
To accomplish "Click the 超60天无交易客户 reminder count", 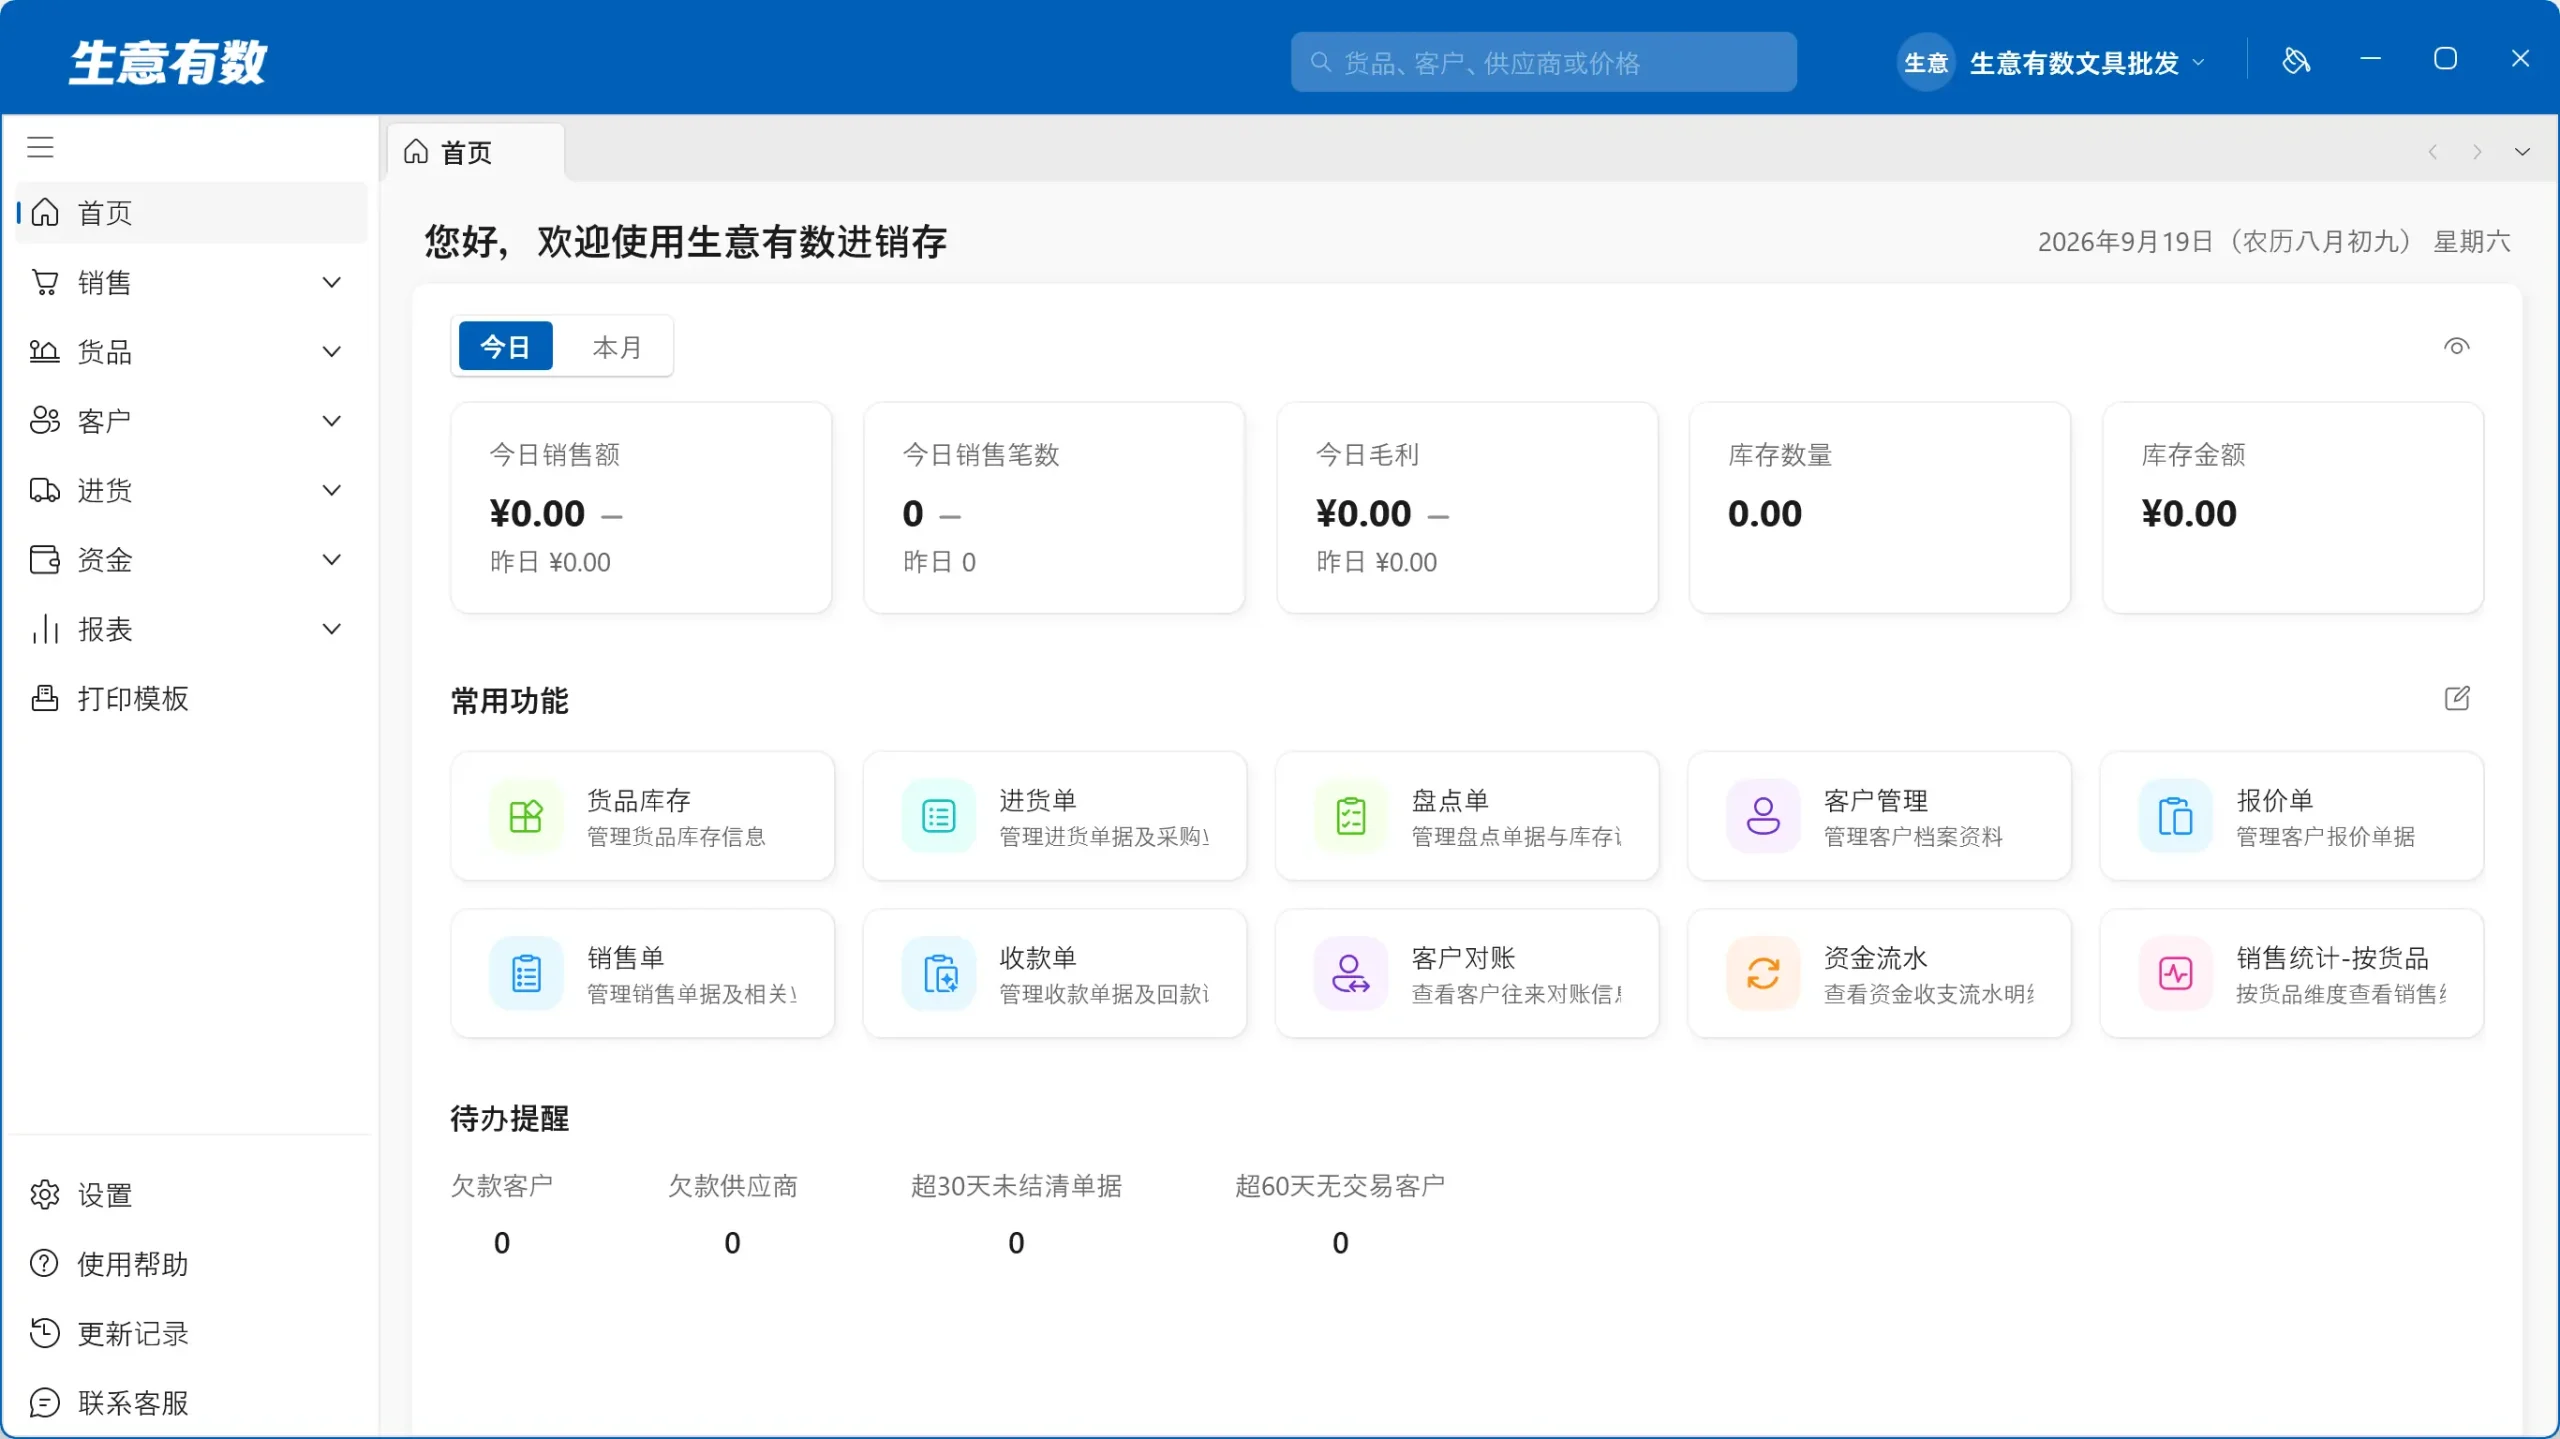I will pyautogui.click(x=1340, y=1243).
